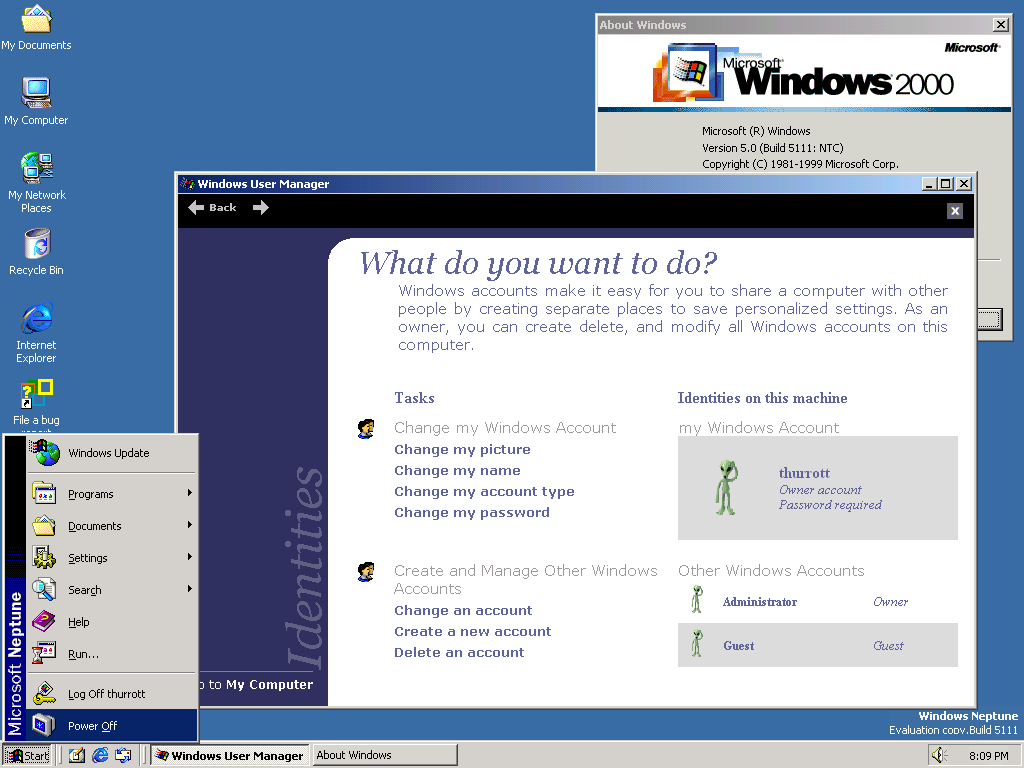The height and width of the screenshot is (768, 1024).
Task: Open the Recycle Bin desktop icon
Action: click(36, 244)
